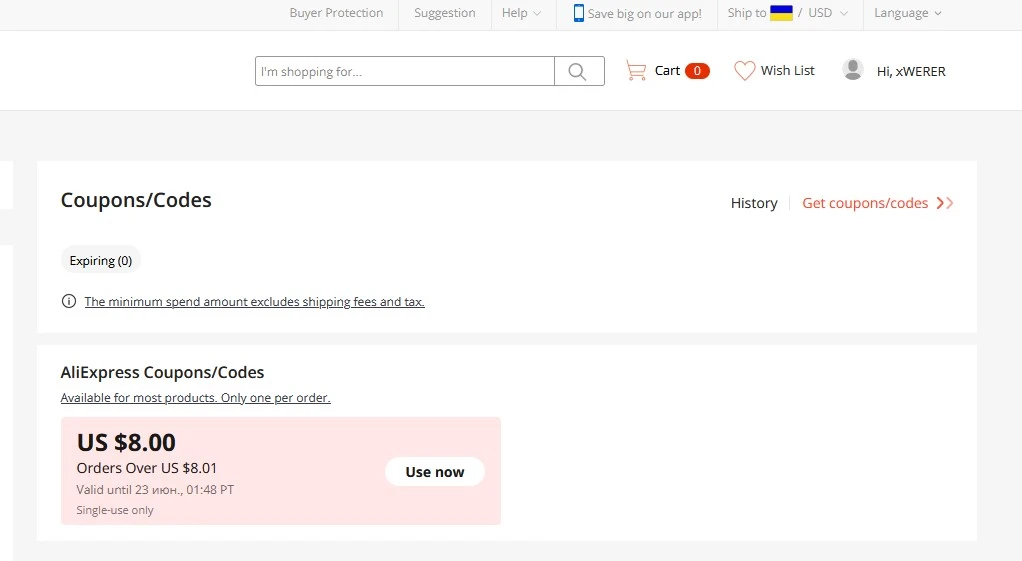Open the Wish List text link

tap(787, 70)
